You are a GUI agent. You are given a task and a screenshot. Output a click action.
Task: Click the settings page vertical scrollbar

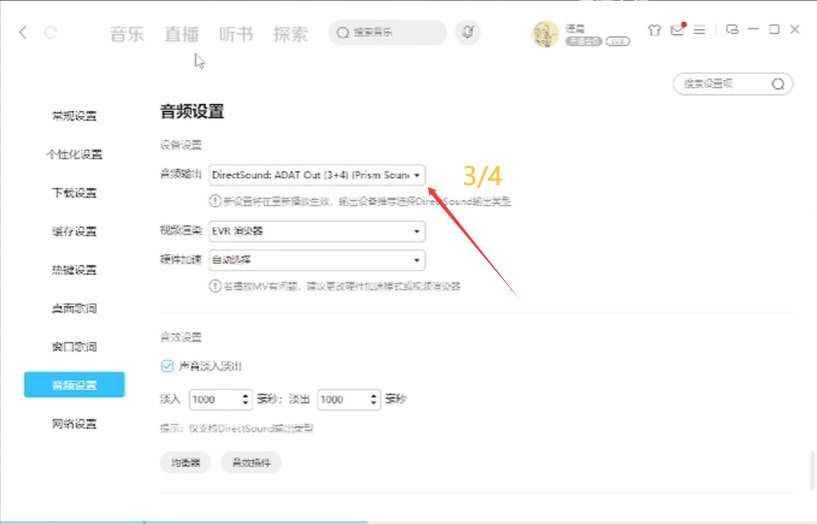pyautogui.click(x=812, y=471)
